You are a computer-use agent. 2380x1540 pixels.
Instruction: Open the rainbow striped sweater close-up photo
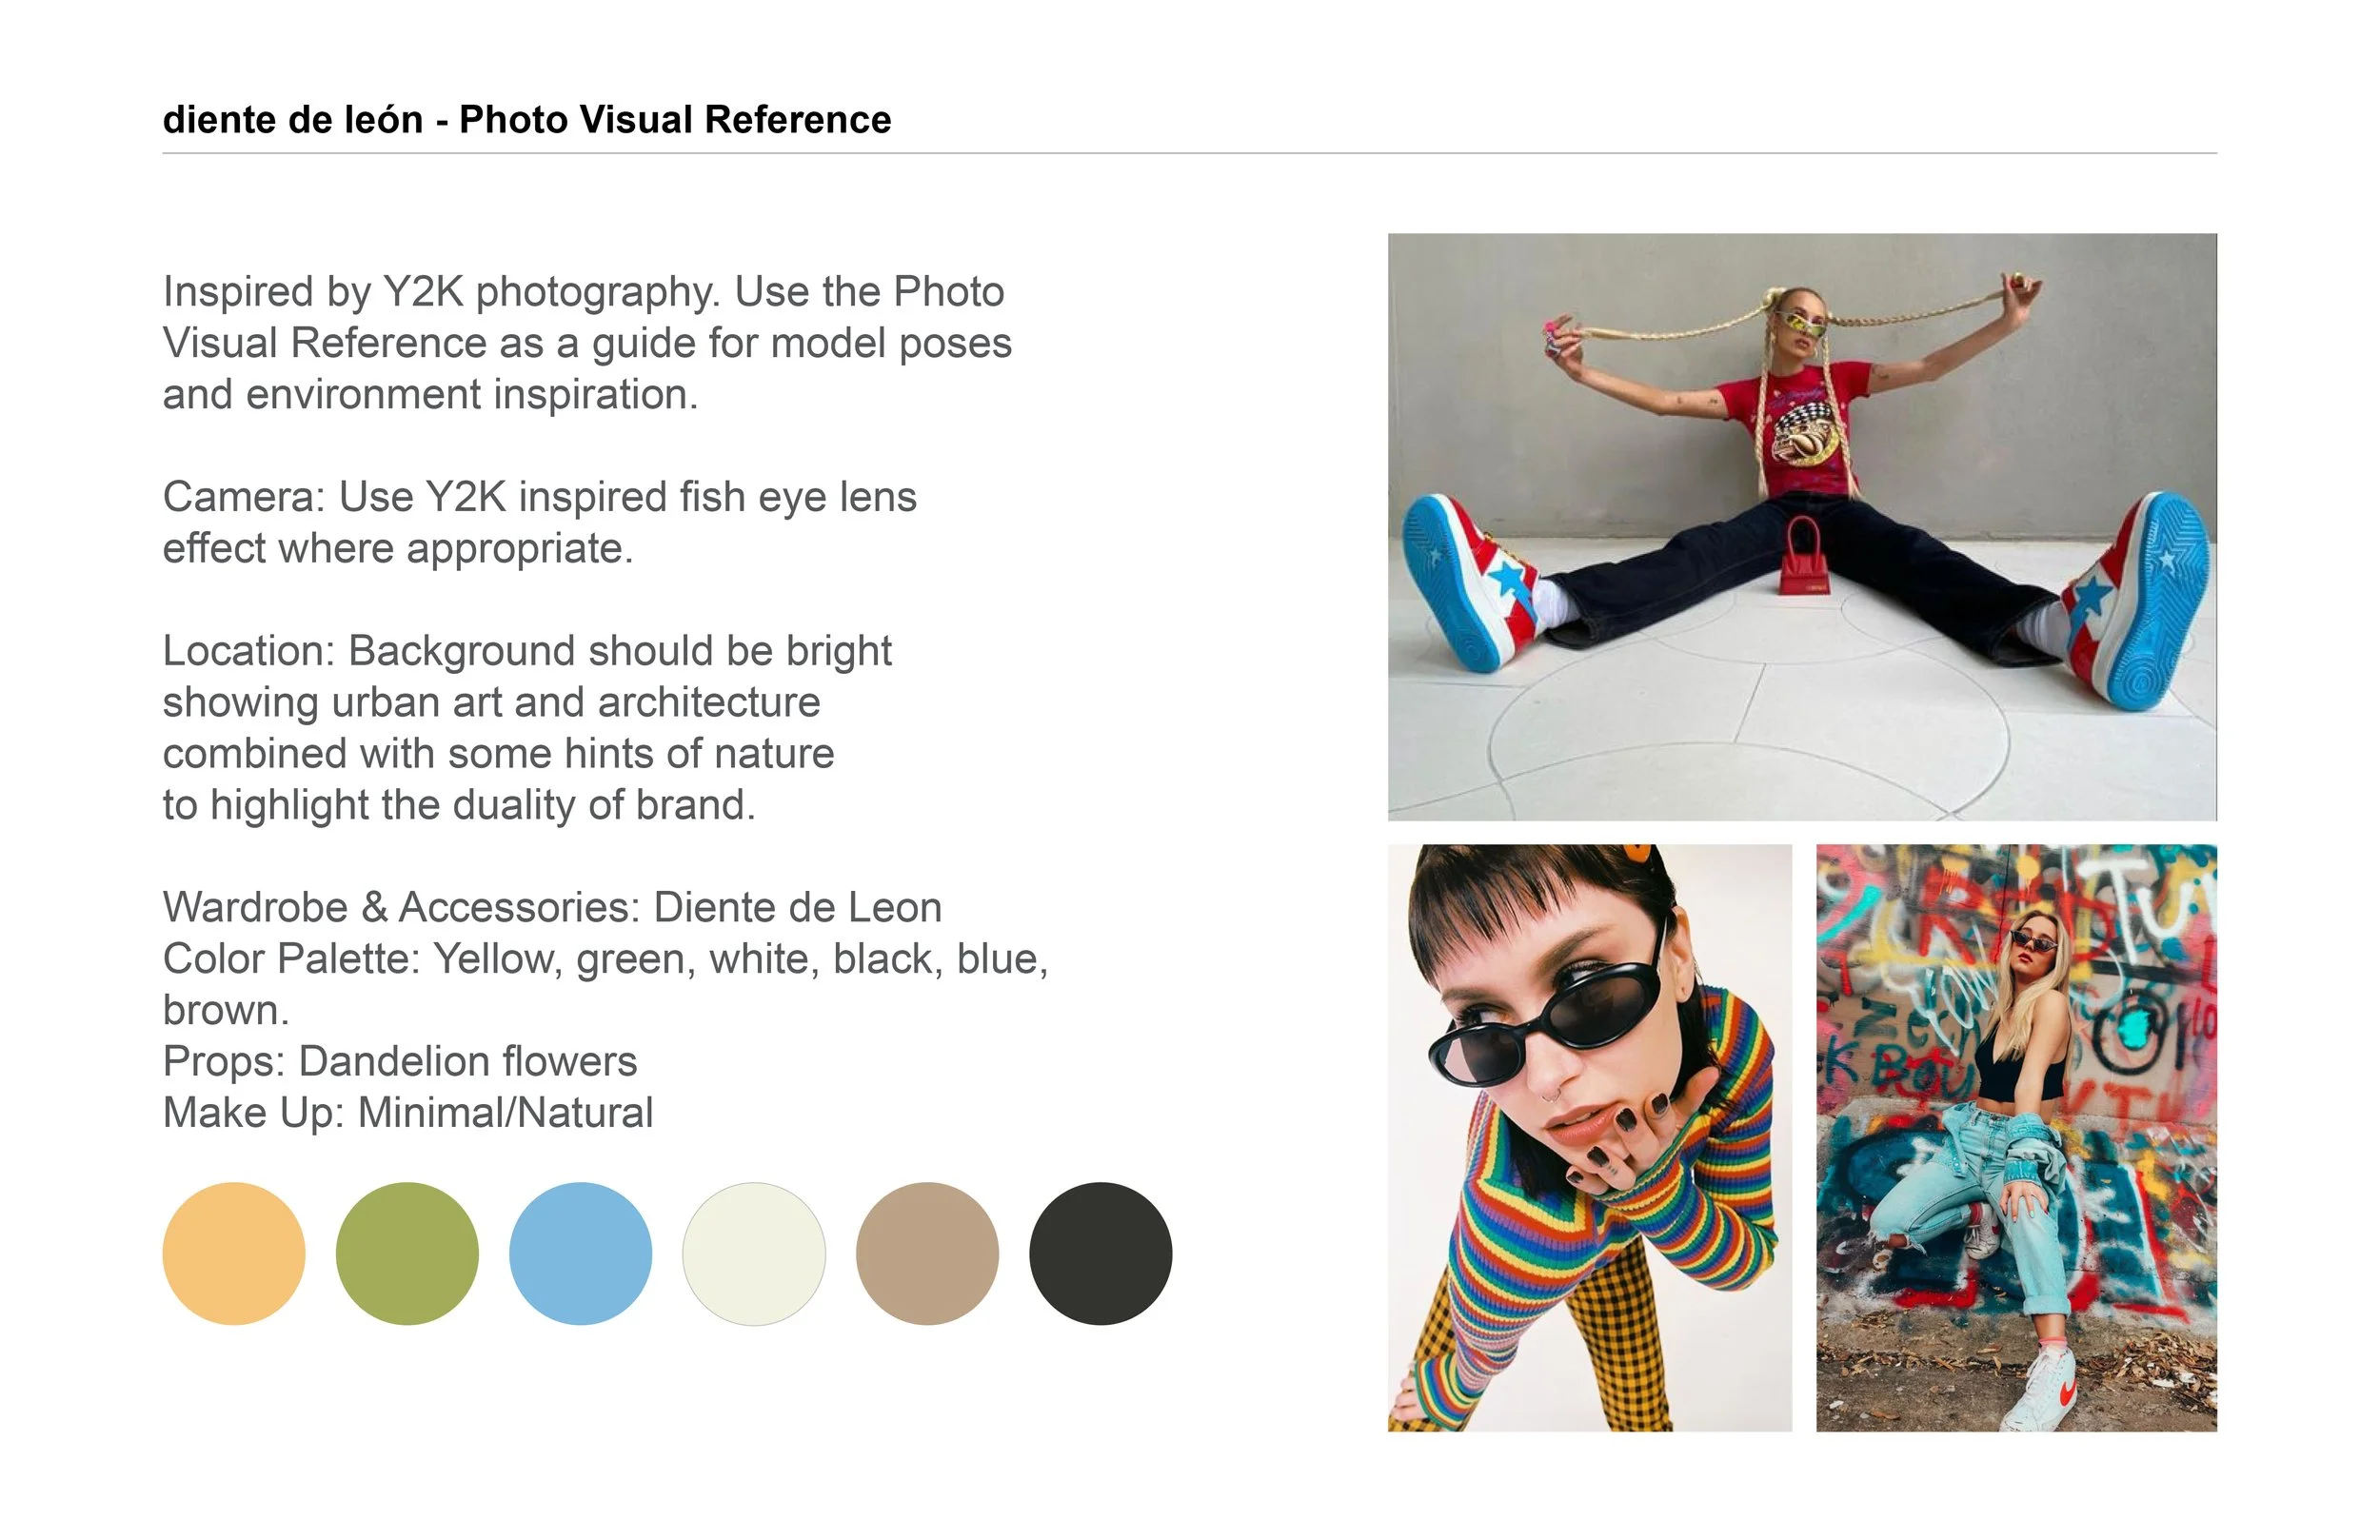click(1590, 1138)
